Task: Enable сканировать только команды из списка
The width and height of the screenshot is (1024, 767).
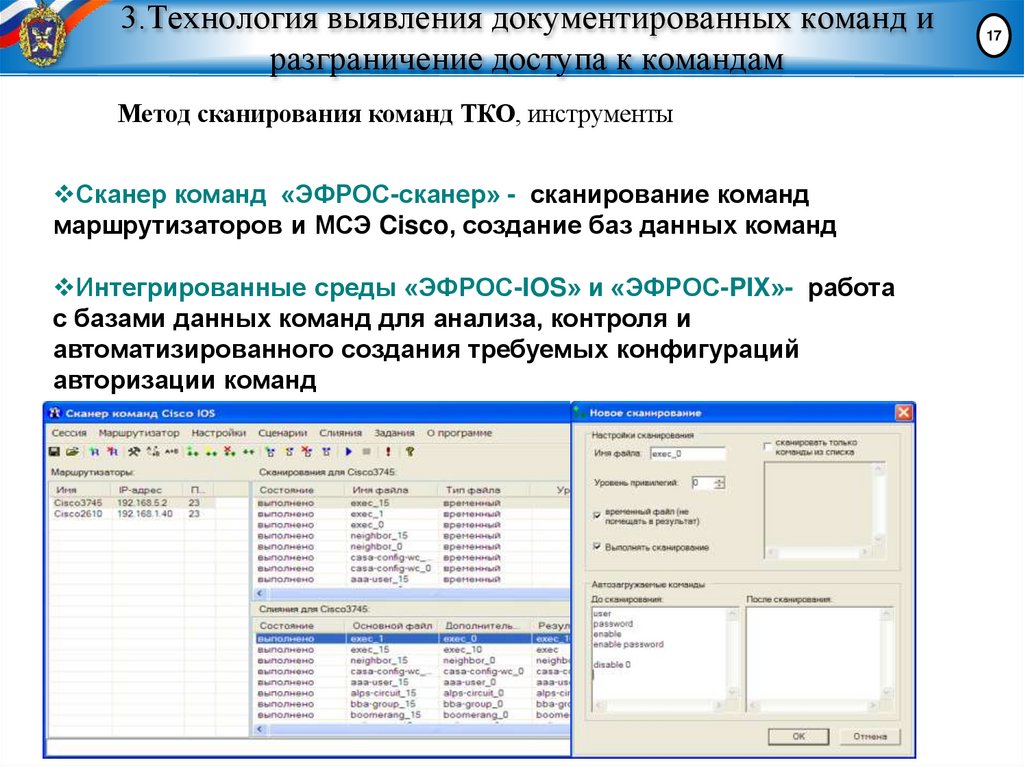Action: coord(767,446)
